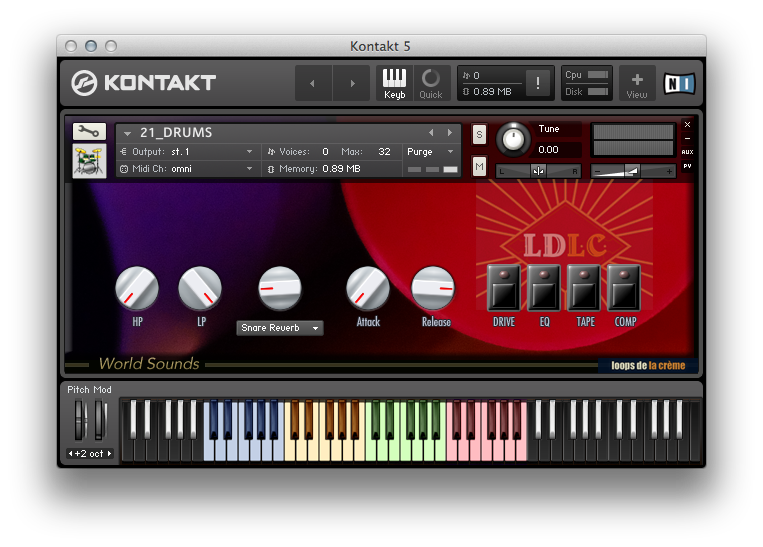Click the loops de la crème logo
Viewport: 763px width, 547px height.
[x=648, y=365]
